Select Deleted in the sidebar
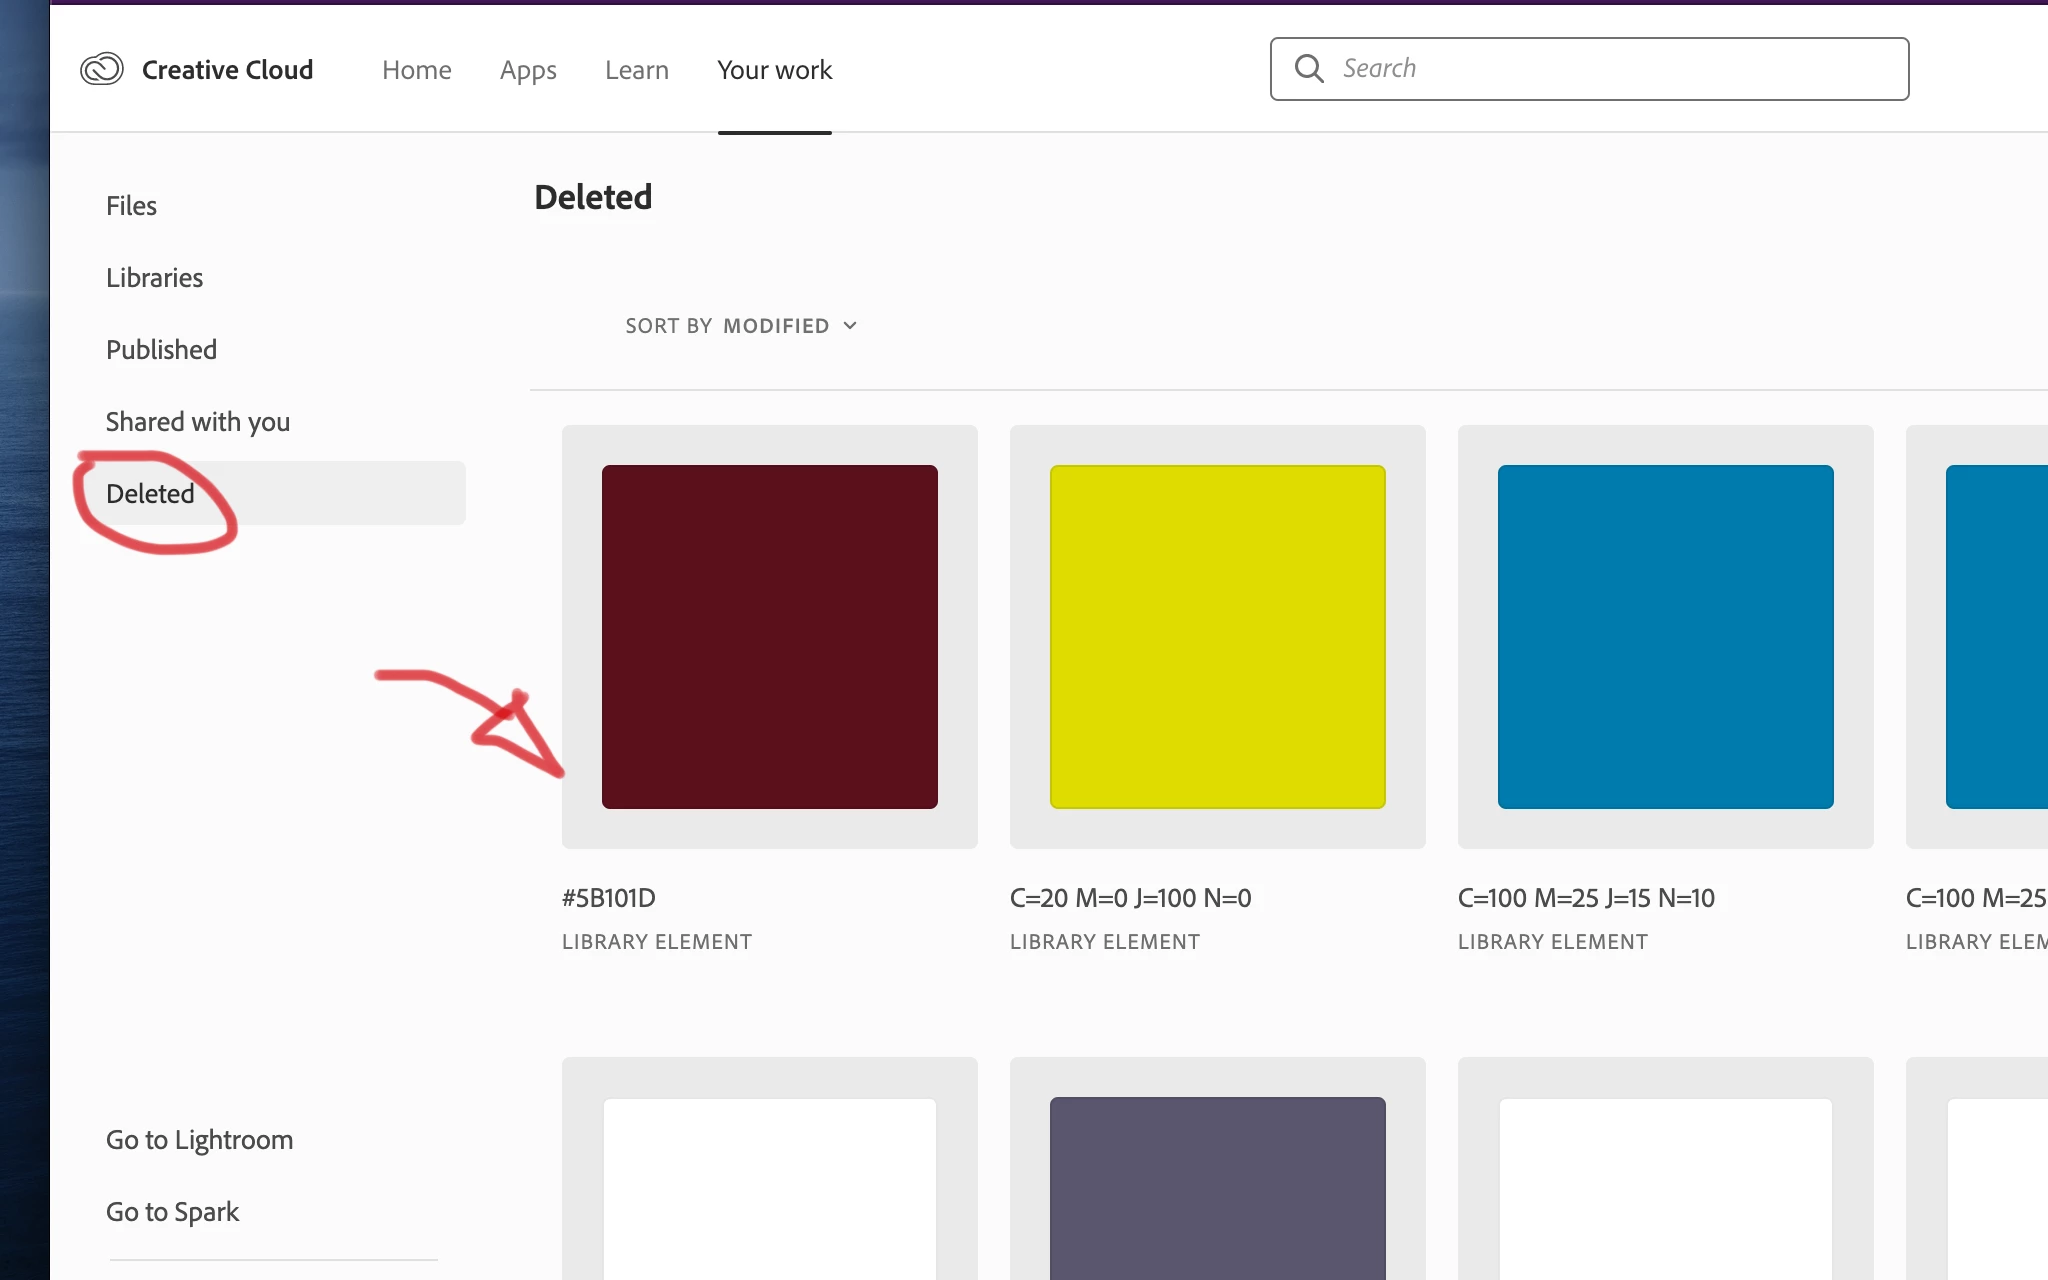This screenshot has height=1280, width=2048. (150, 494)
